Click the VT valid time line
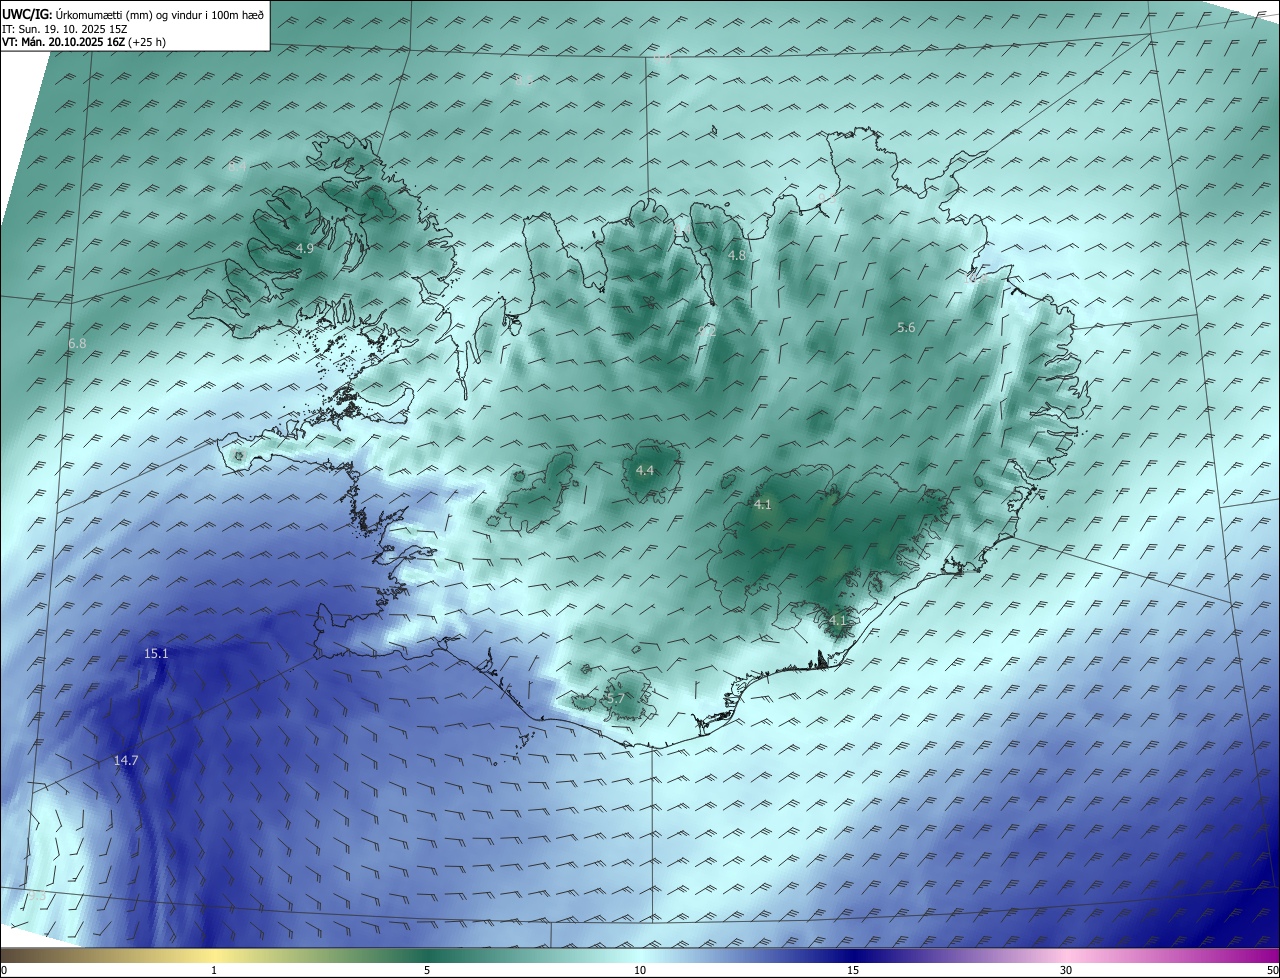1280x978 pixels. click(84, 42)
